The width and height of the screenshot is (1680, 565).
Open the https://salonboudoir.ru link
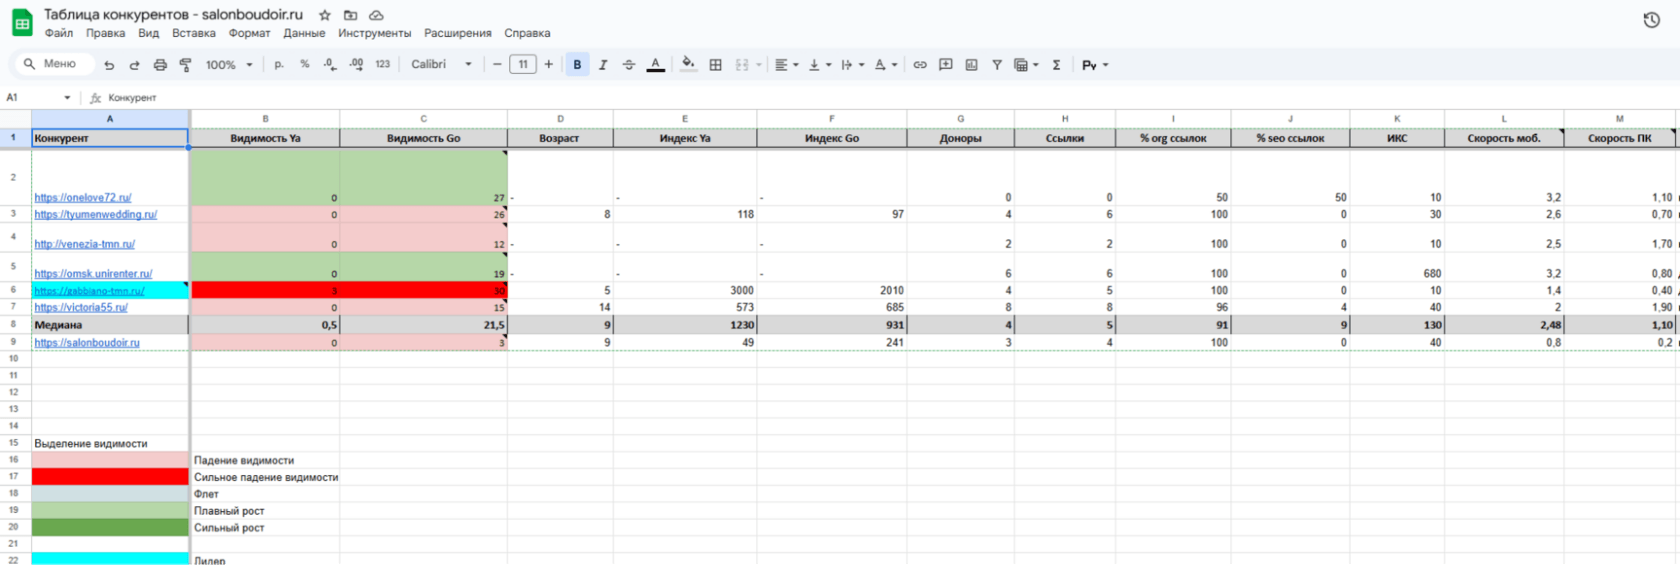(x=87, y=342)
